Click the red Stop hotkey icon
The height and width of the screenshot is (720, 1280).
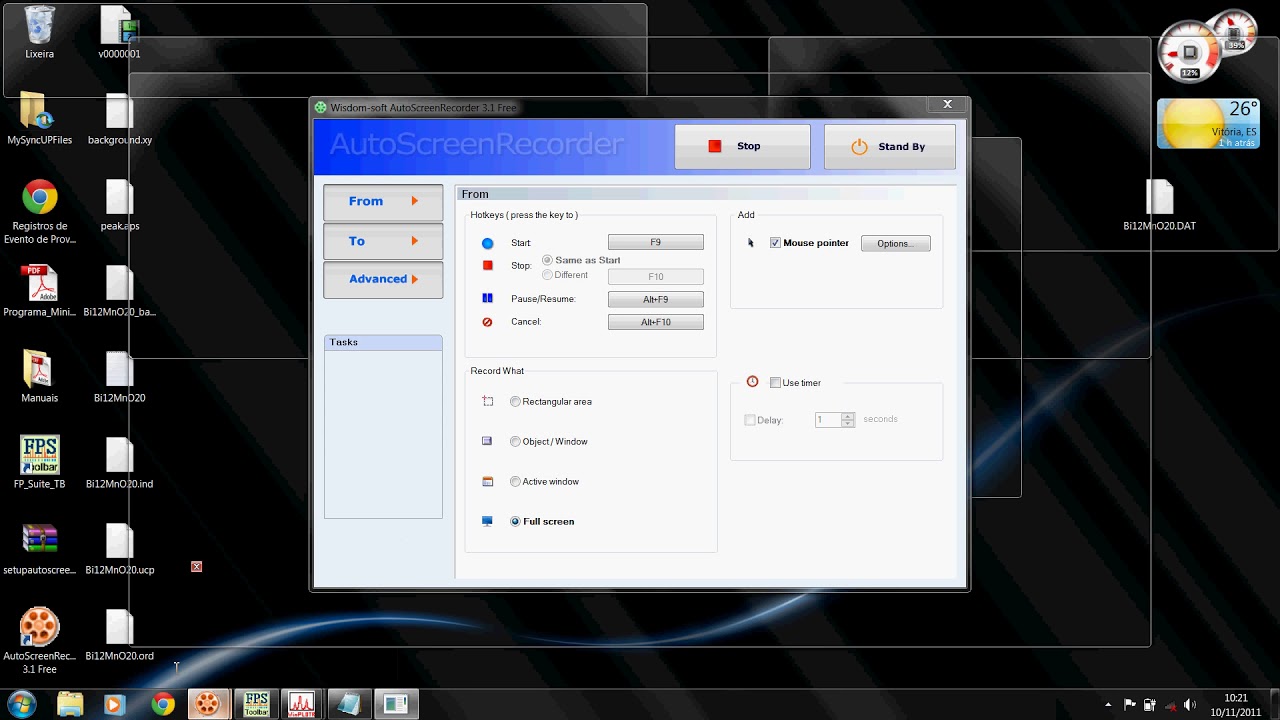tap(488, 265)
